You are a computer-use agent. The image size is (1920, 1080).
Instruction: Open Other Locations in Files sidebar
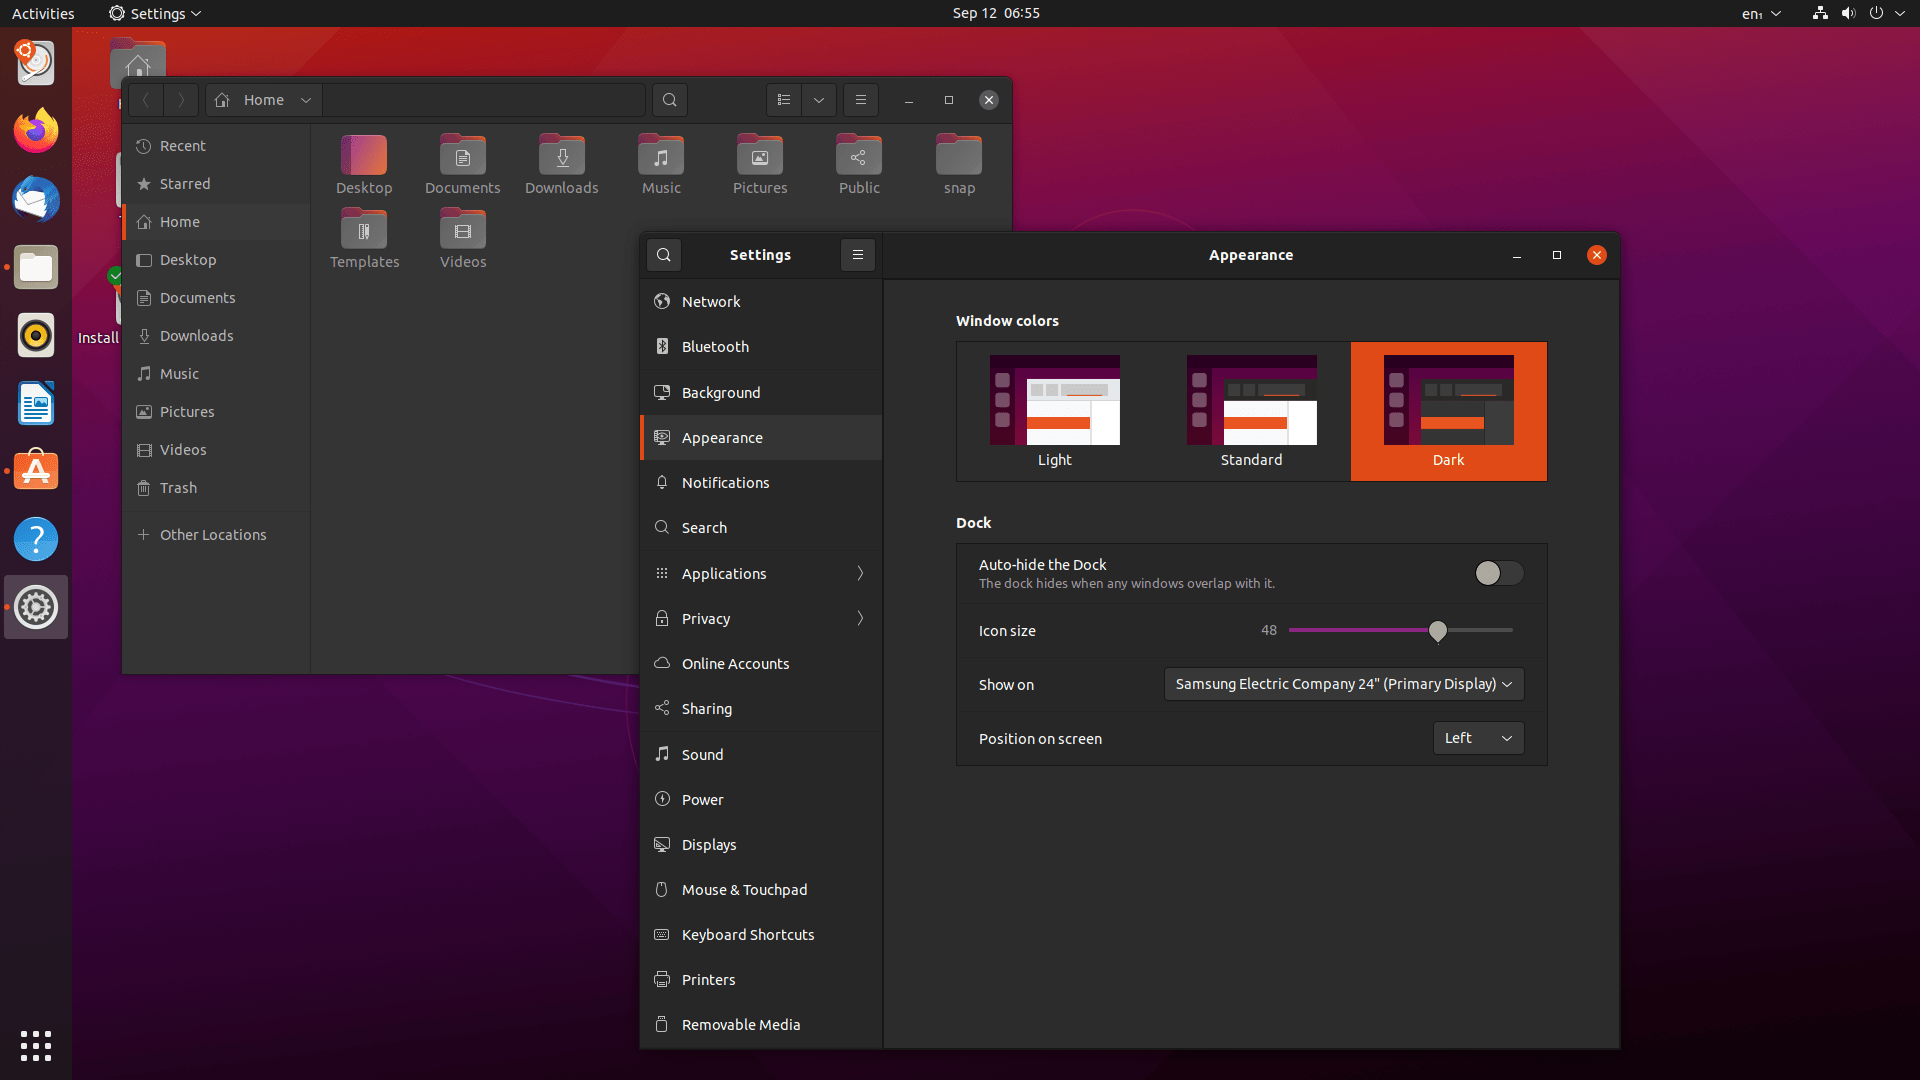pyautogui.click(x=213, y=535)
